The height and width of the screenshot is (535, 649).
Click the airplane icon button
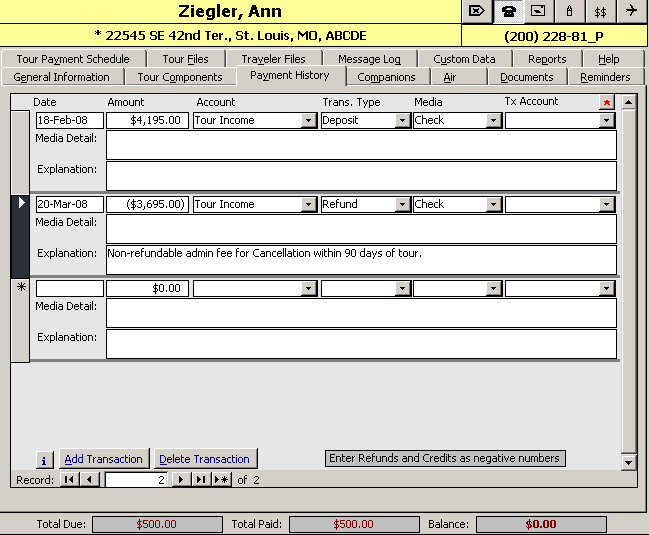(631, 12)
